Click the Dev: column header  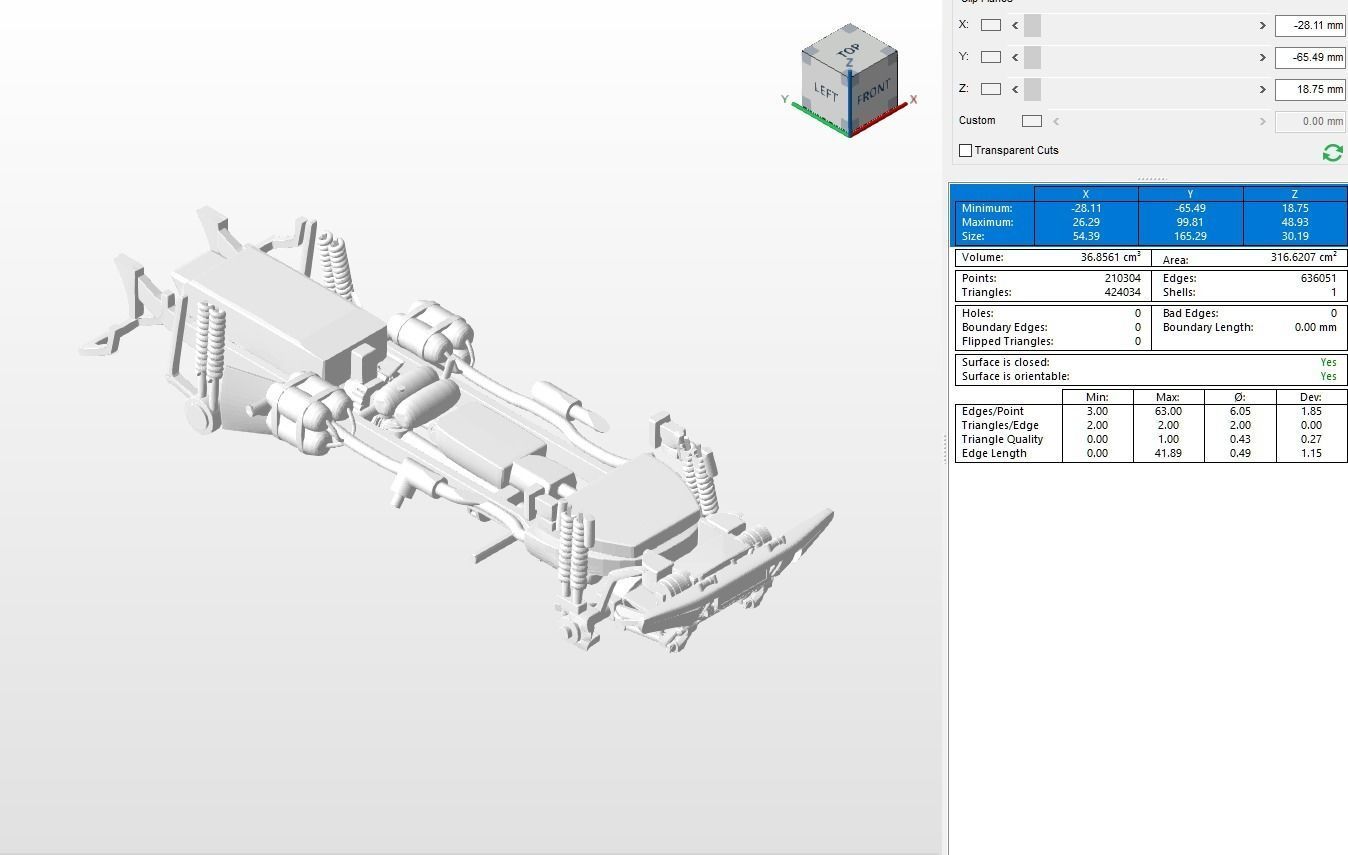tap(1311, 397)
